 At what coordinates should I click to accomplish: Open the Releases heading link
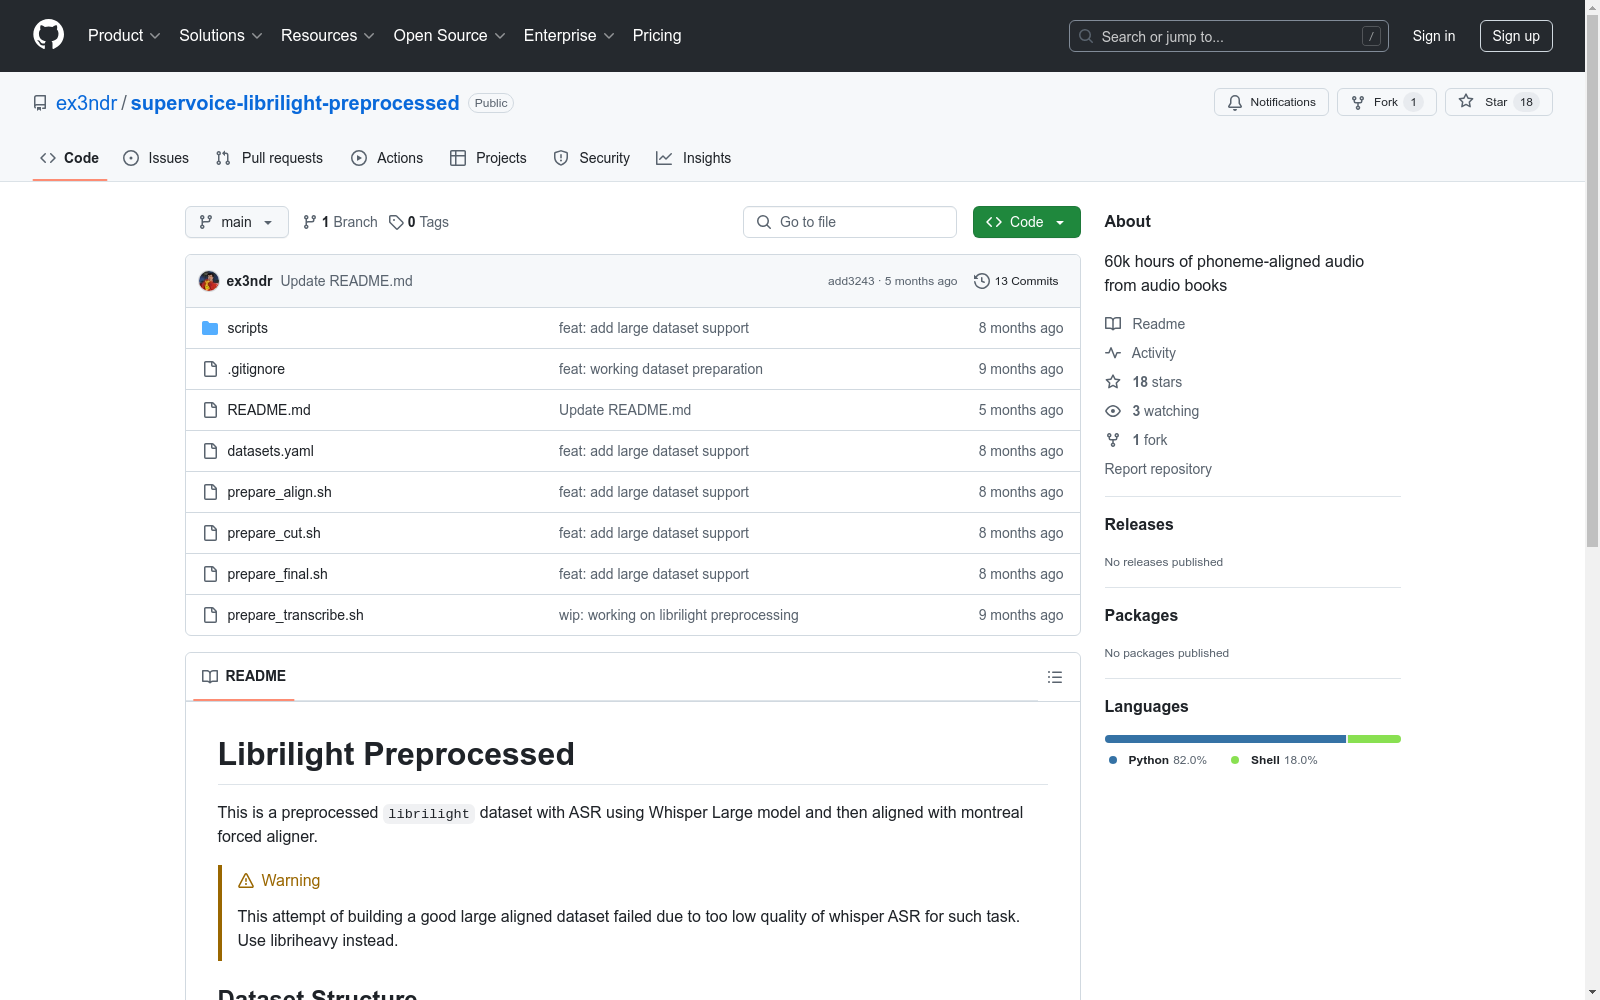[x=1139, y=524]
